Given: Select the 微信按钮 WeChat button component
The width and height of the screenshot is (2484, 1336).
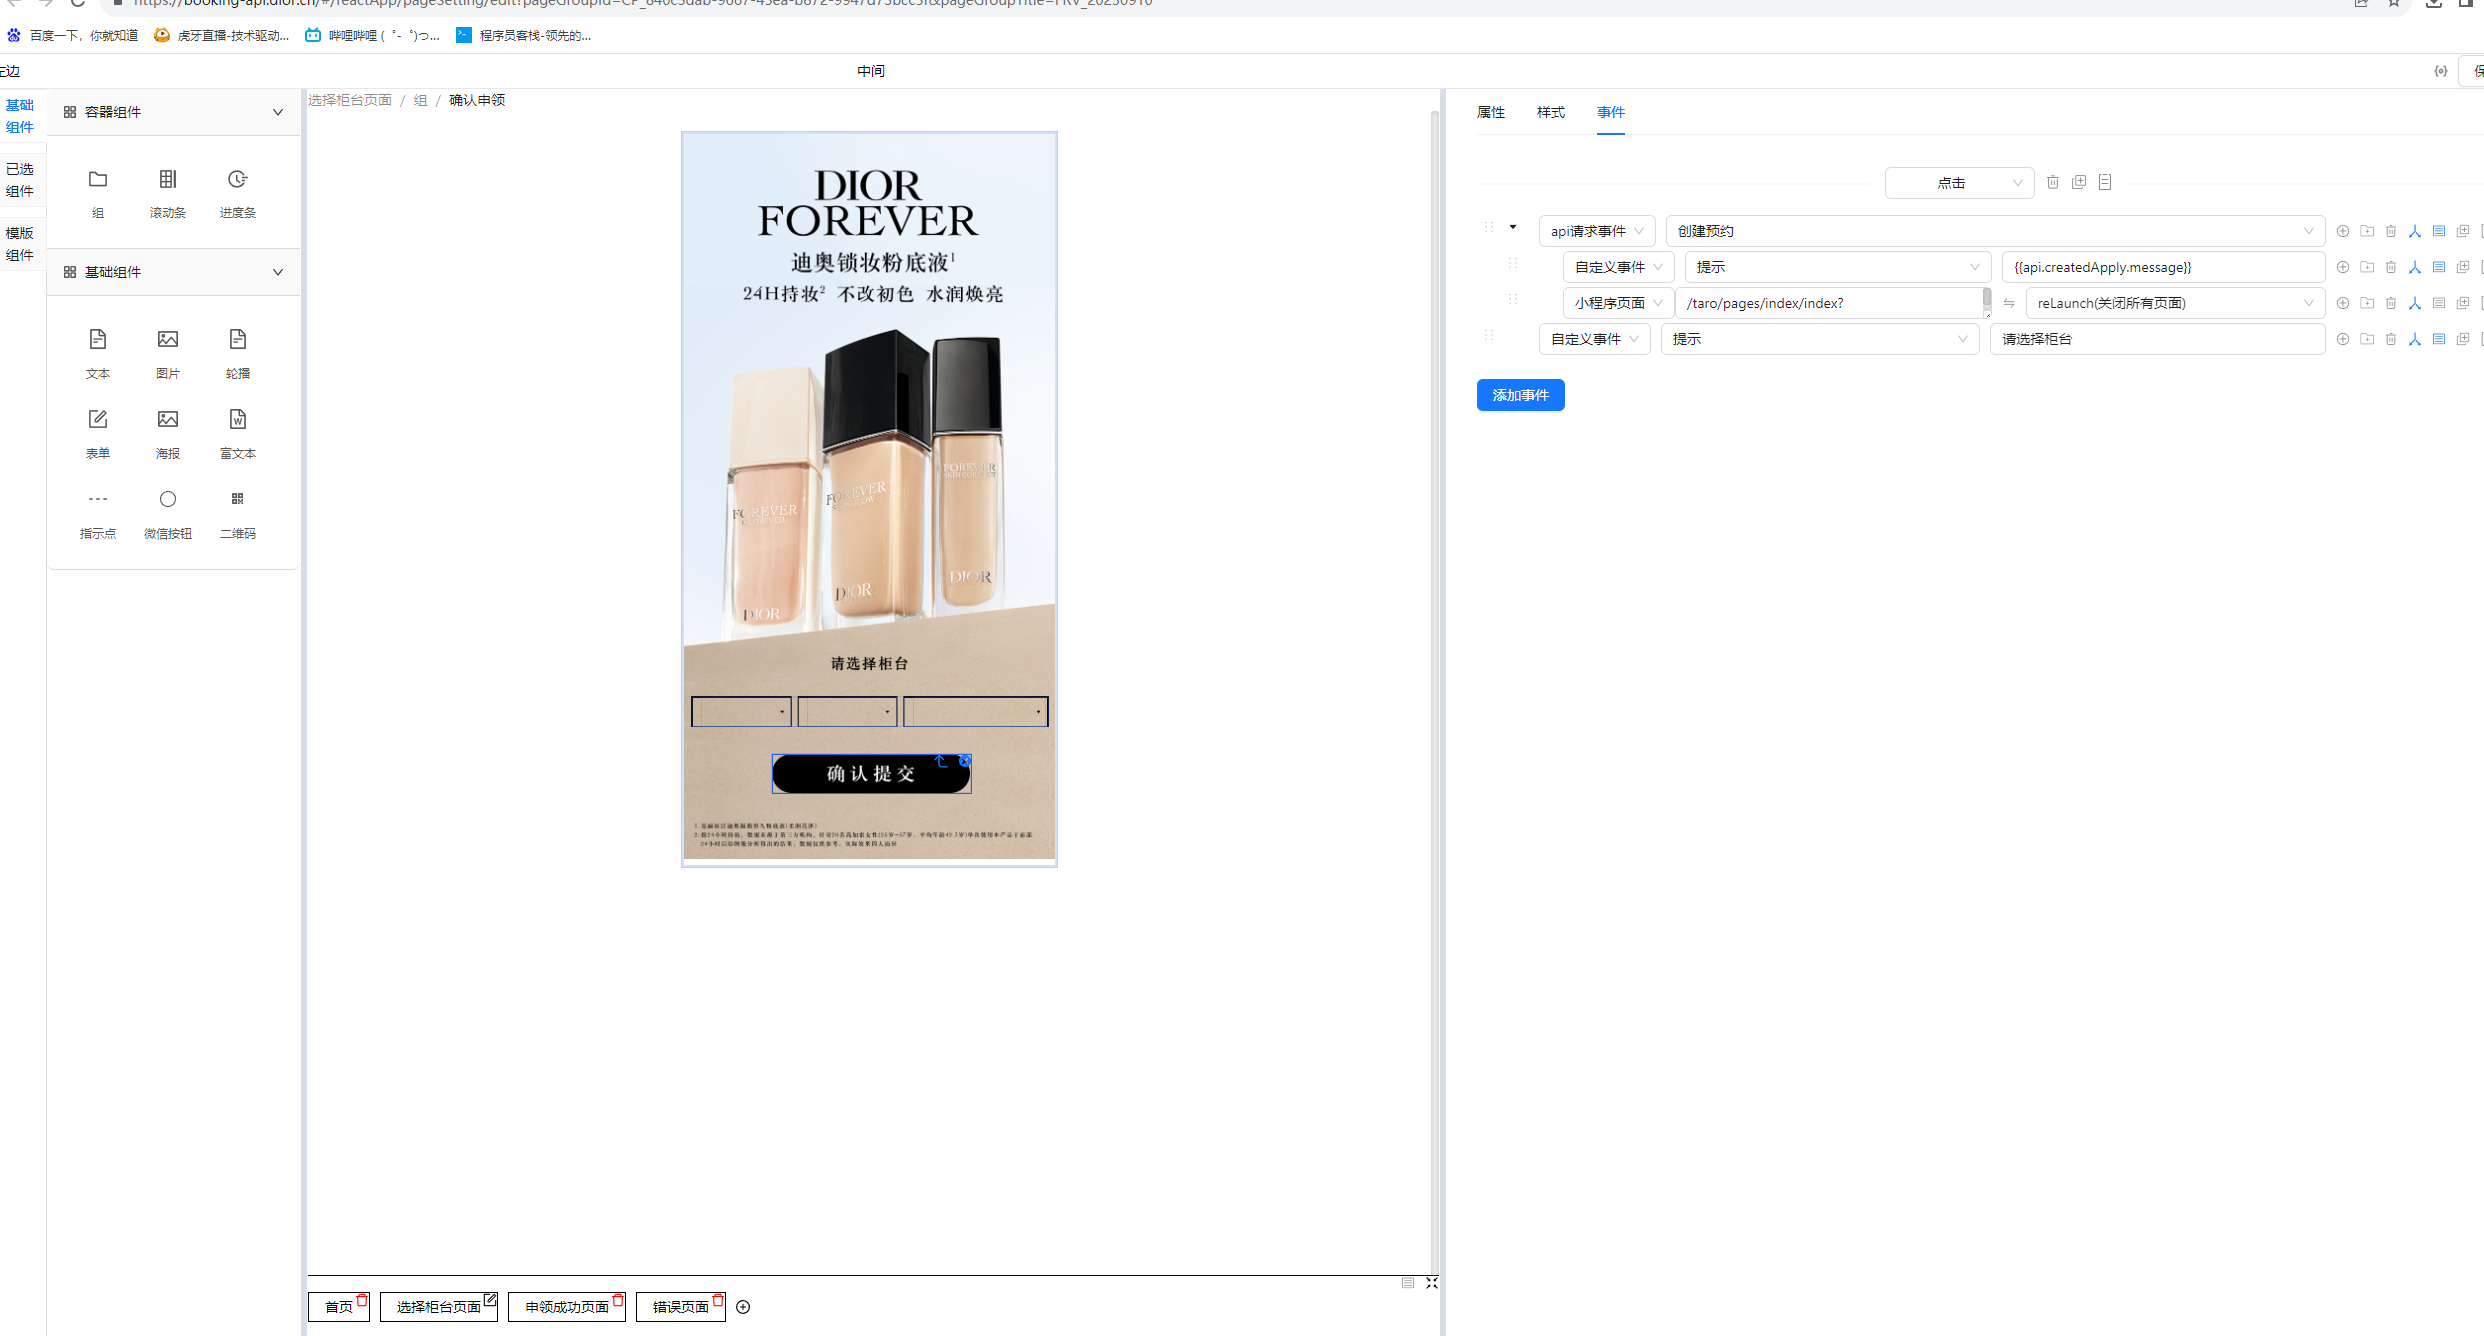Looking at the screenshot, I should [168, 499].
